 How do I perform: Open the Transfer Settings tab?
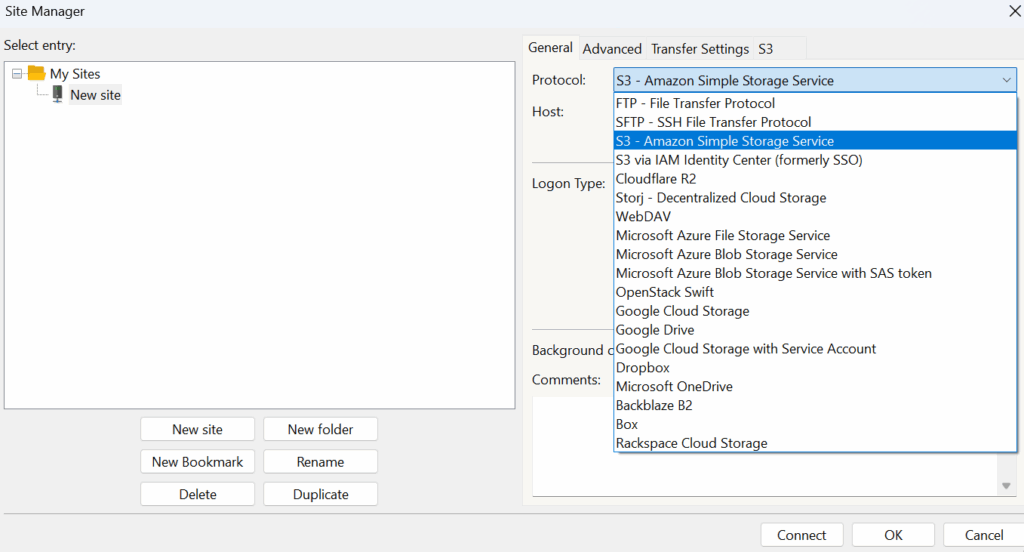pyautogui.click(x=700, y=49)
